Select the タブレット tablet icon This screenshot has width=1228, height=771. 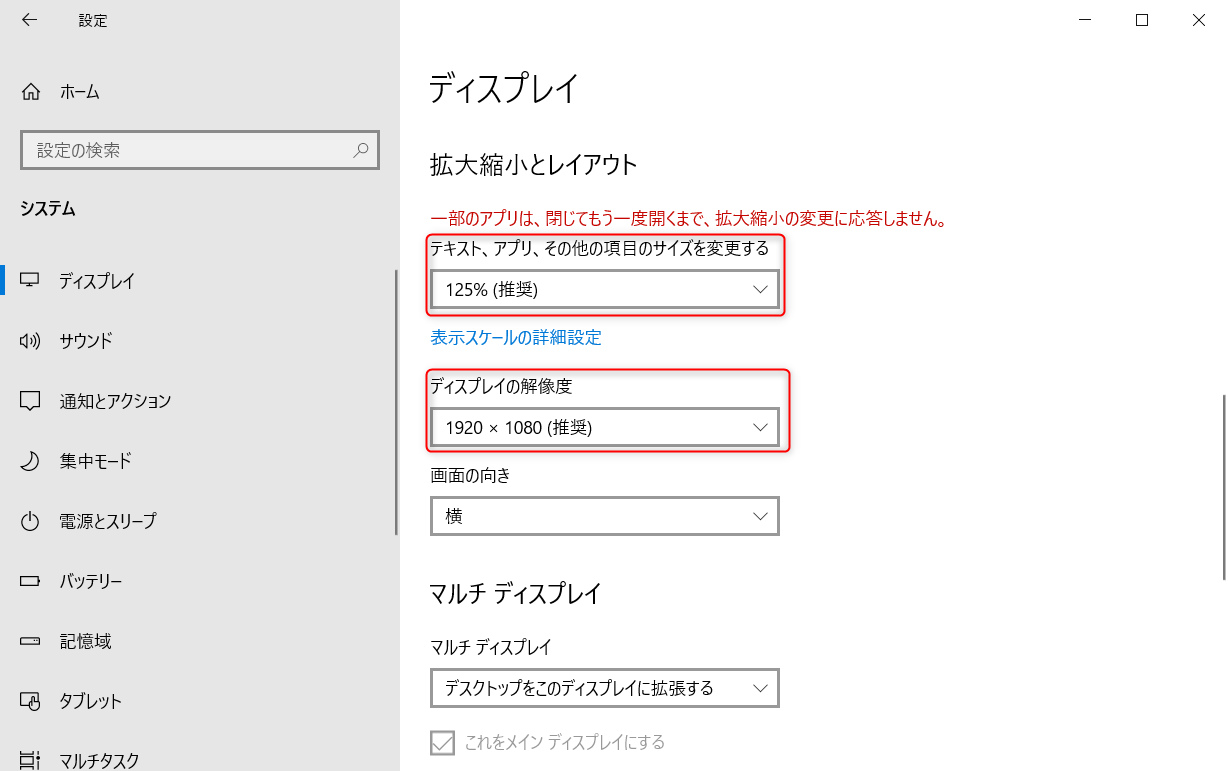30,701
